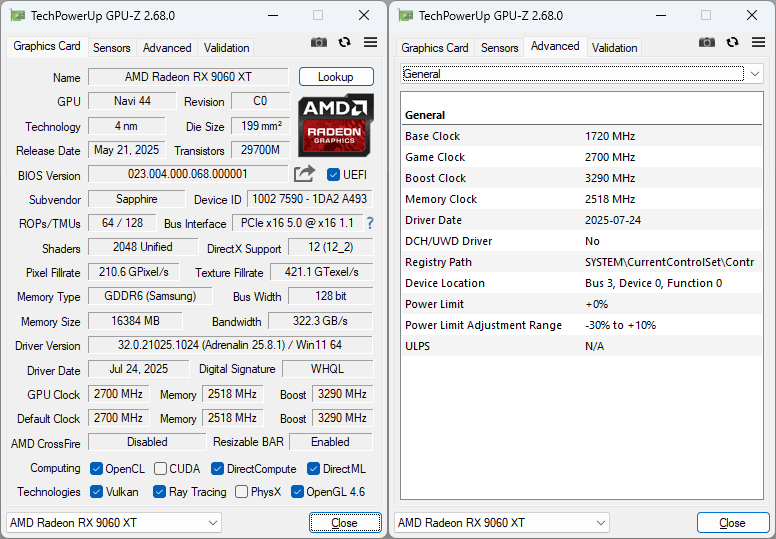Switch to Sensors tab in left window
This screenshot has width=776, height=539.
pos(112,48)
